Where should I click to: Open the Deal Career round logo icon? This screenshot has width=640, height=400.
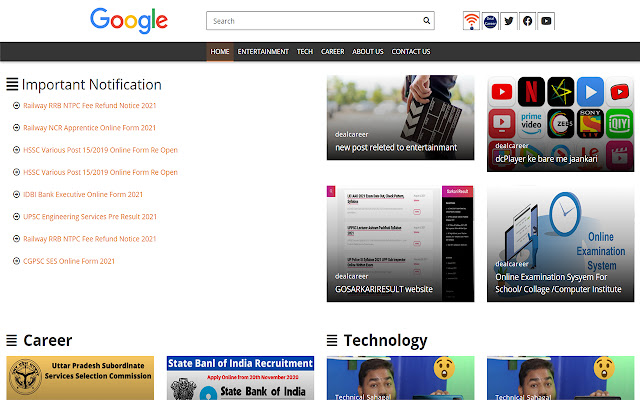[x=490, y=21]
